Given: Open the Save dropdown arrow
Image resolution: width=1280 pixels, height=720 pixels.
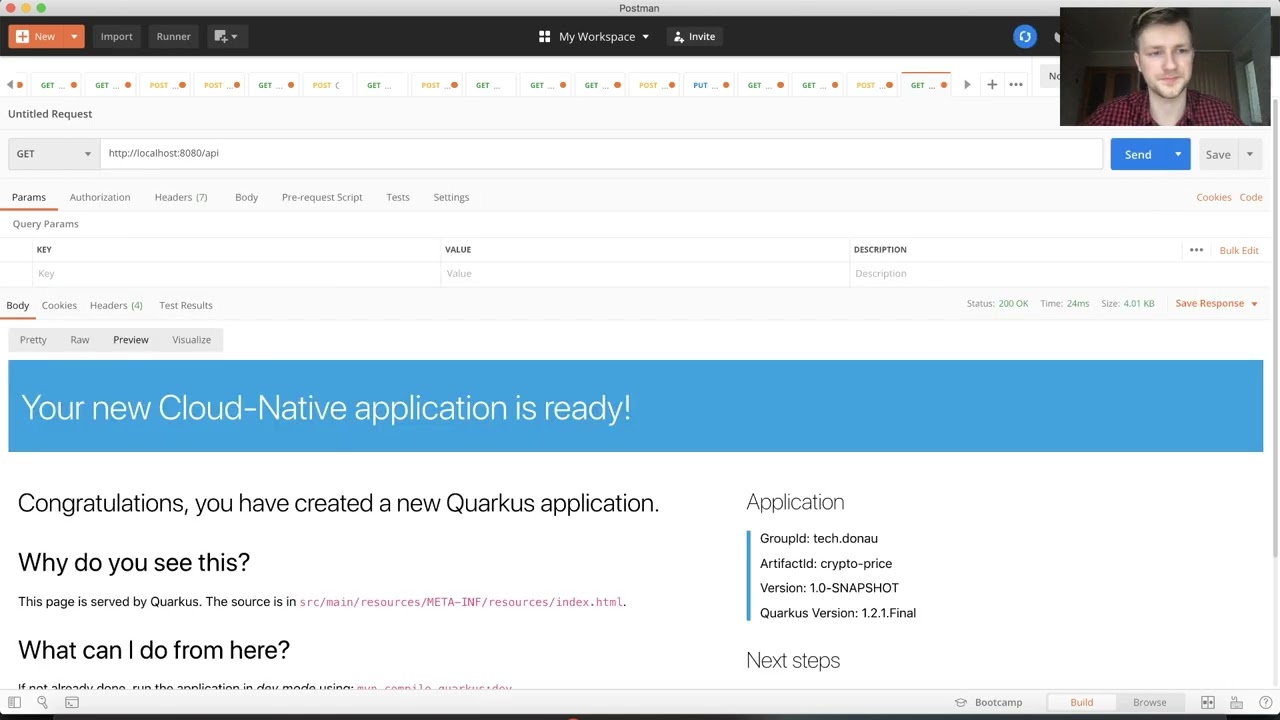Looking at the screenshot, I should [x=1249, y=154].
